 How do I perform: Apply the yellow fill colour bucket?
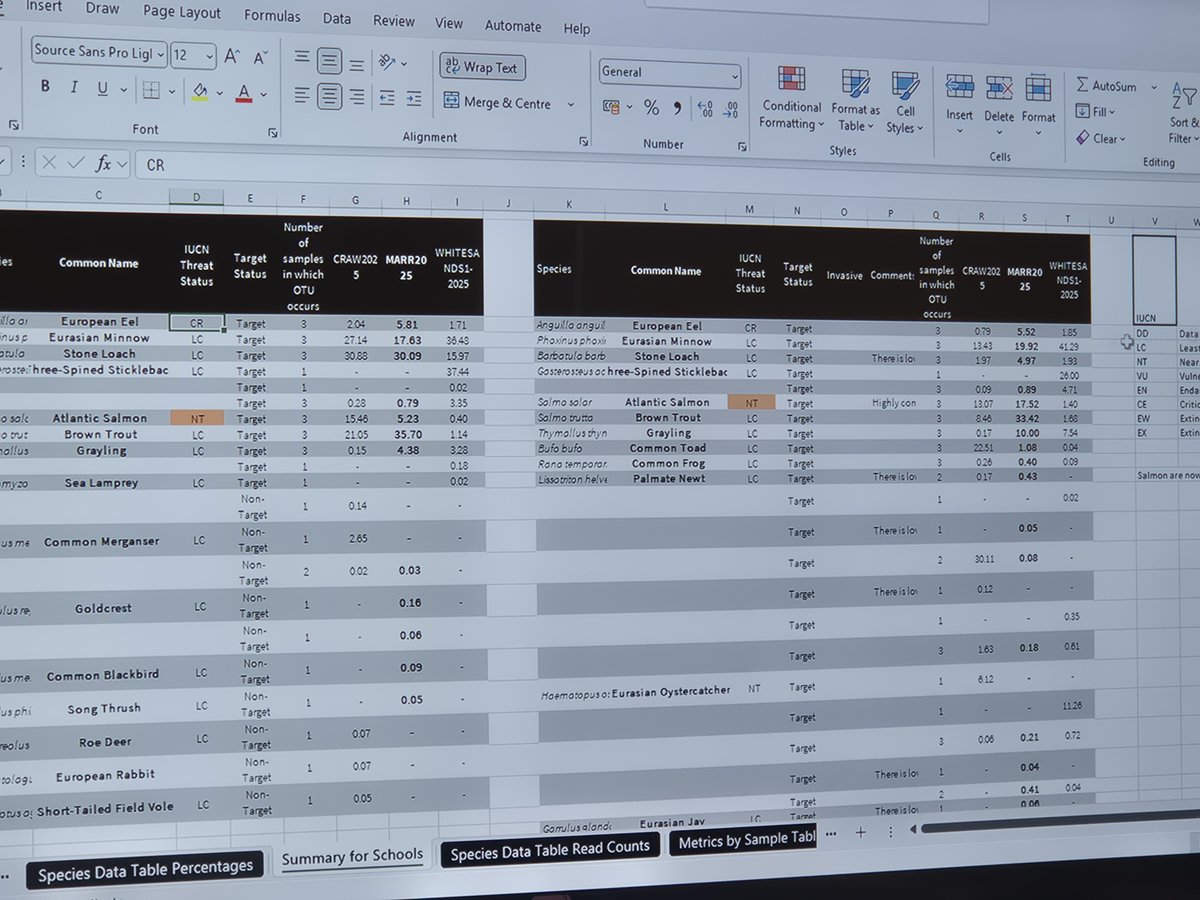click(x=199, y=92)
